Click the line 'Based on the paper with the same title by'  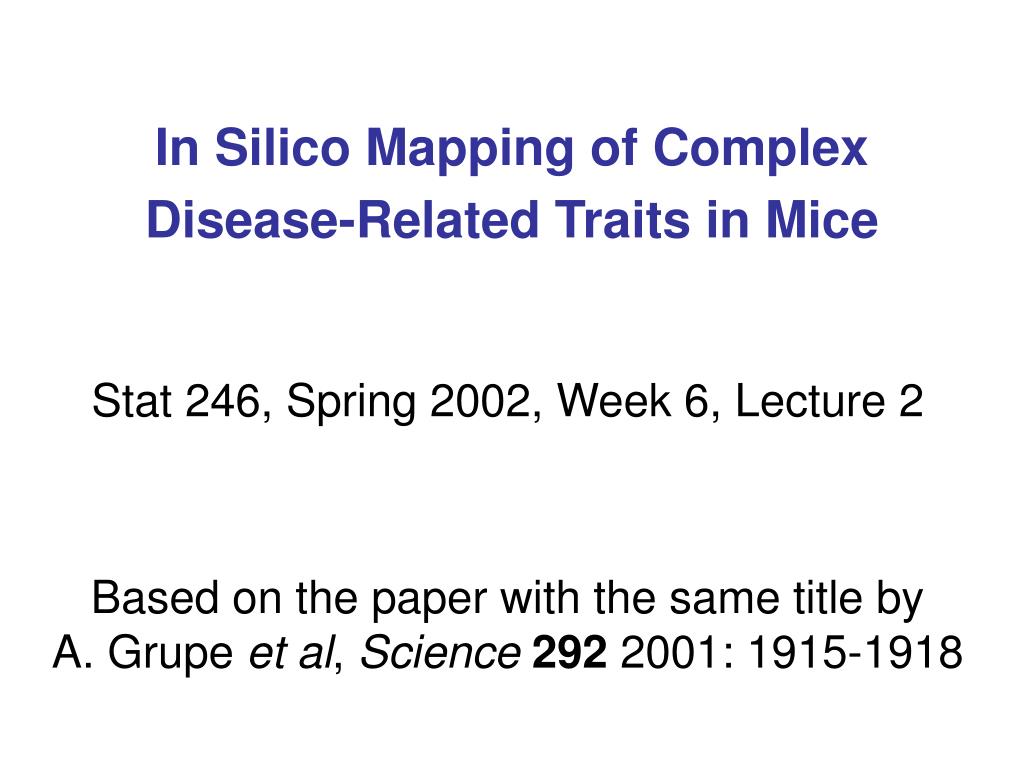pos(507,599)
